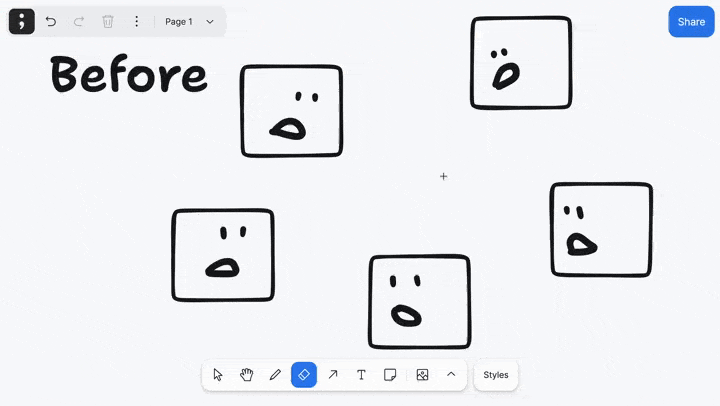
Task: Pick the Draw pencil tool
Action: (275, 375)
